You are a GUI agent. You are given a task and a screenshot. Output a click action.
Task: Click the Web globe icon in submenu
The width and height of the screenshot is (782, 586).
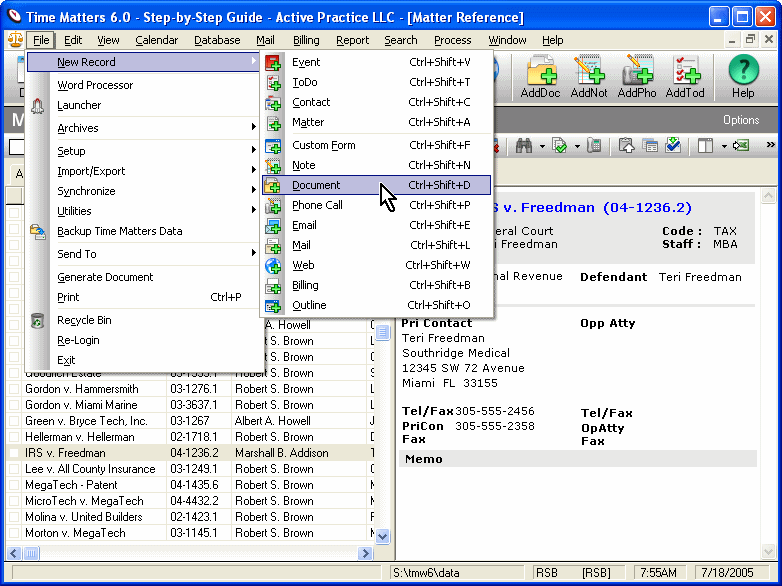coord(273,265)
